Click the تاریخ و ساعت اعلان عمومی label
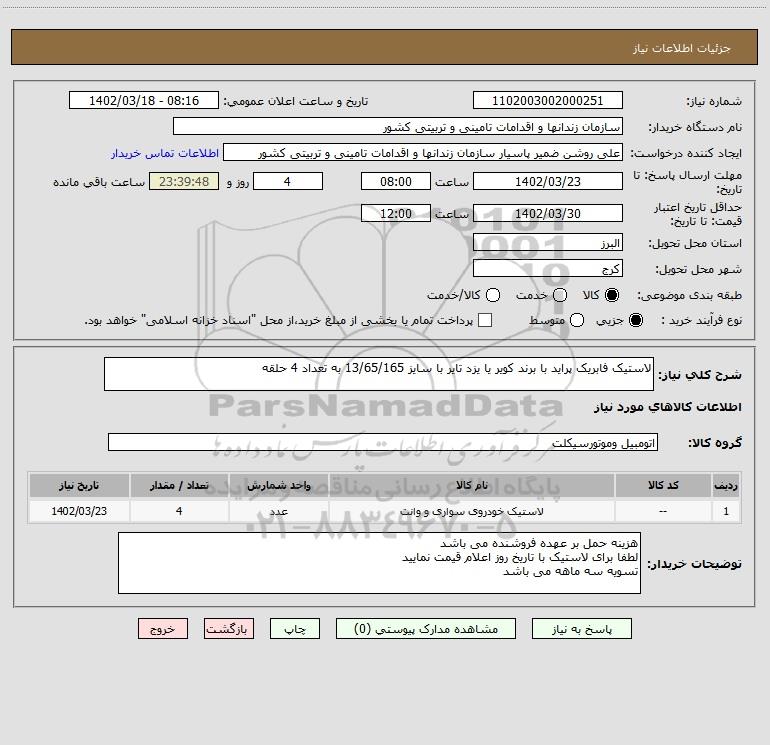770x745 pixels. (x=296, y=101)
